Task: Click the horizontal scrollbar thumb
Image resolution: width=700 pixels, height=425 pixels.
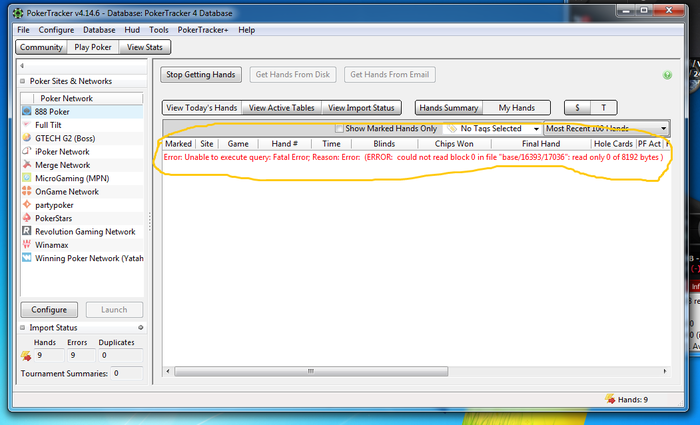Action: tap(311, 371)
